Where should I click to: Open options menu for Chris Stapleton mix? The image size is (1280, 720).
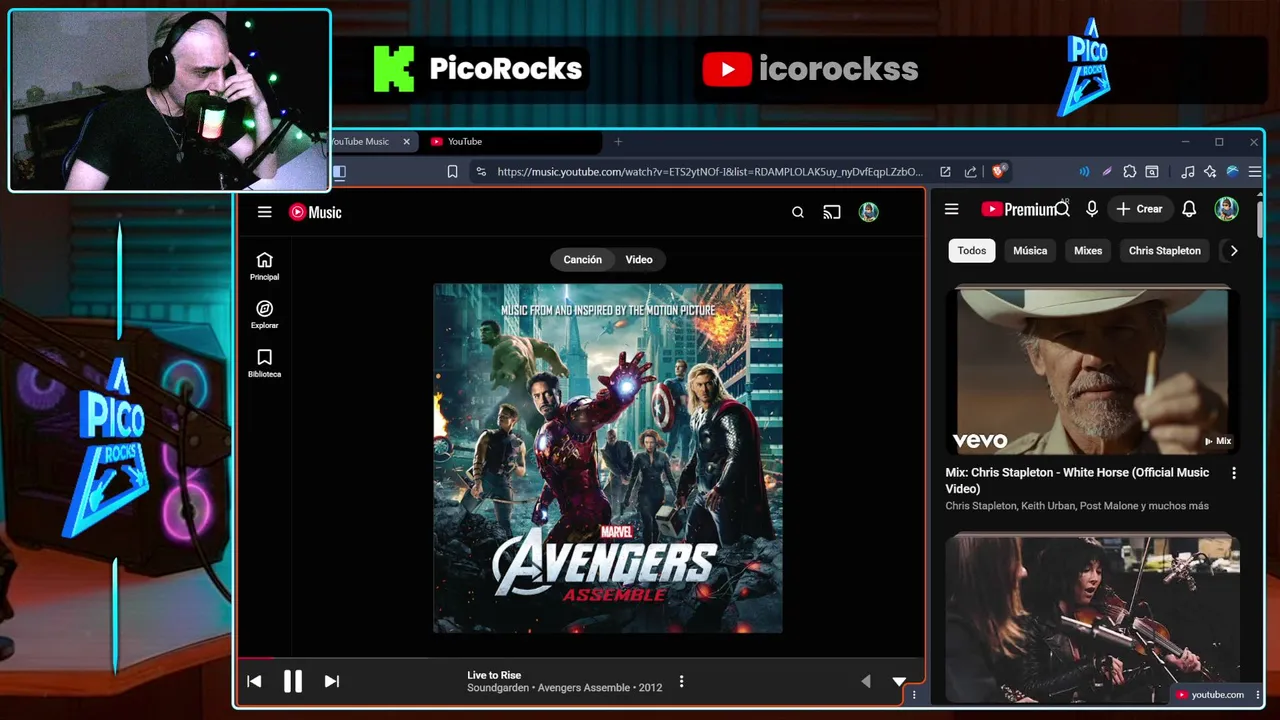[1233, 473]
